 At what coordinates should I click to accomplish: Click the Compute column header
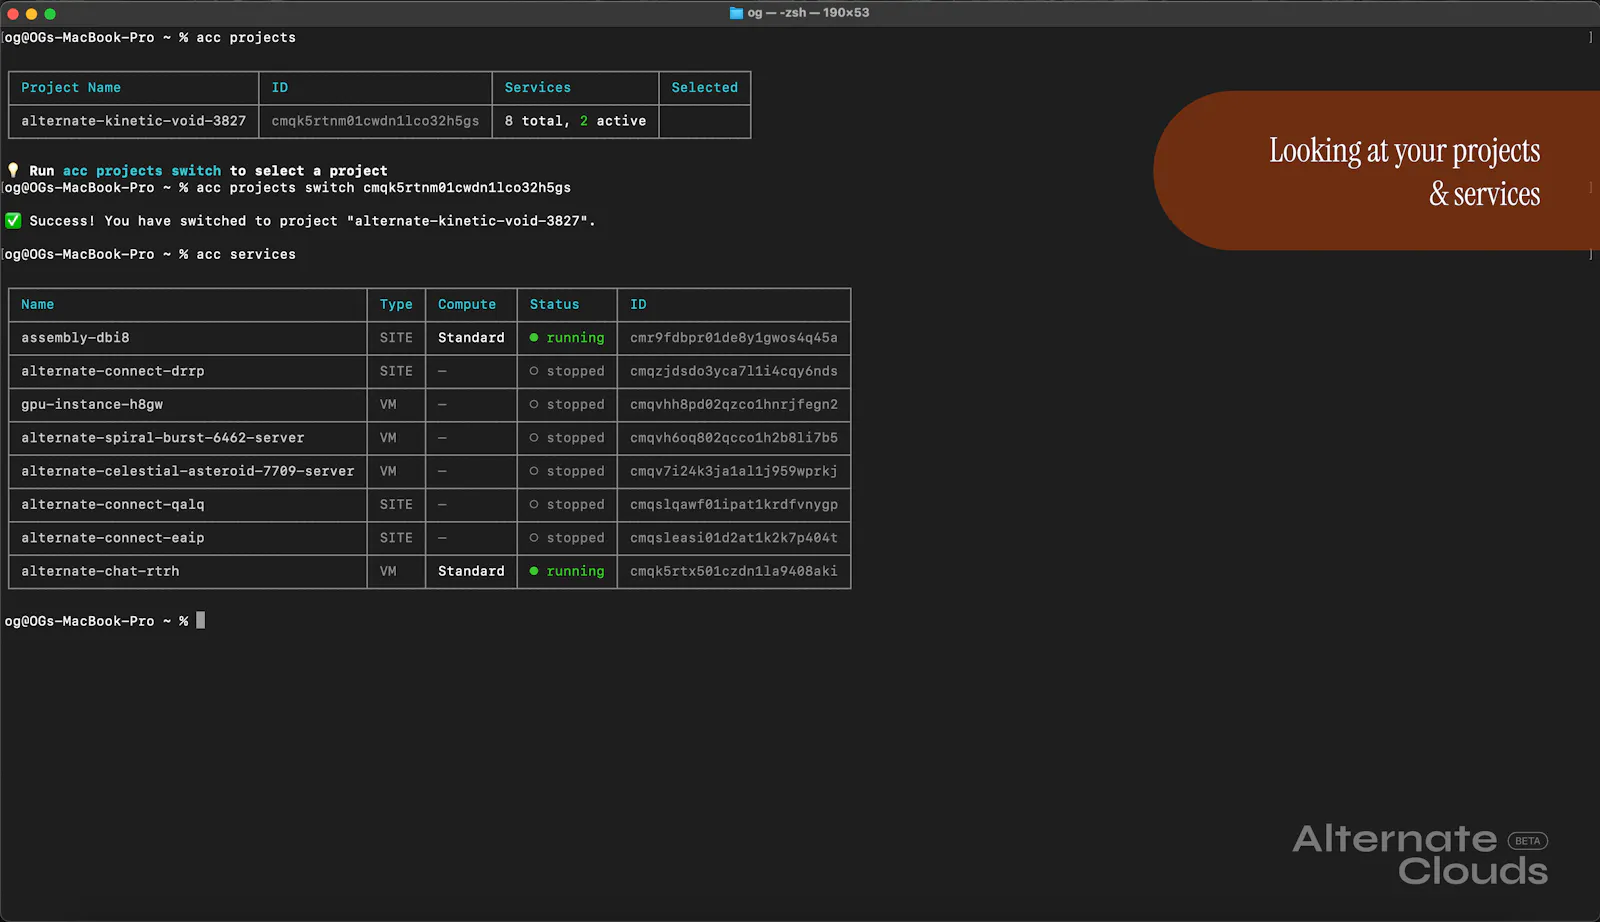[467, 304]
